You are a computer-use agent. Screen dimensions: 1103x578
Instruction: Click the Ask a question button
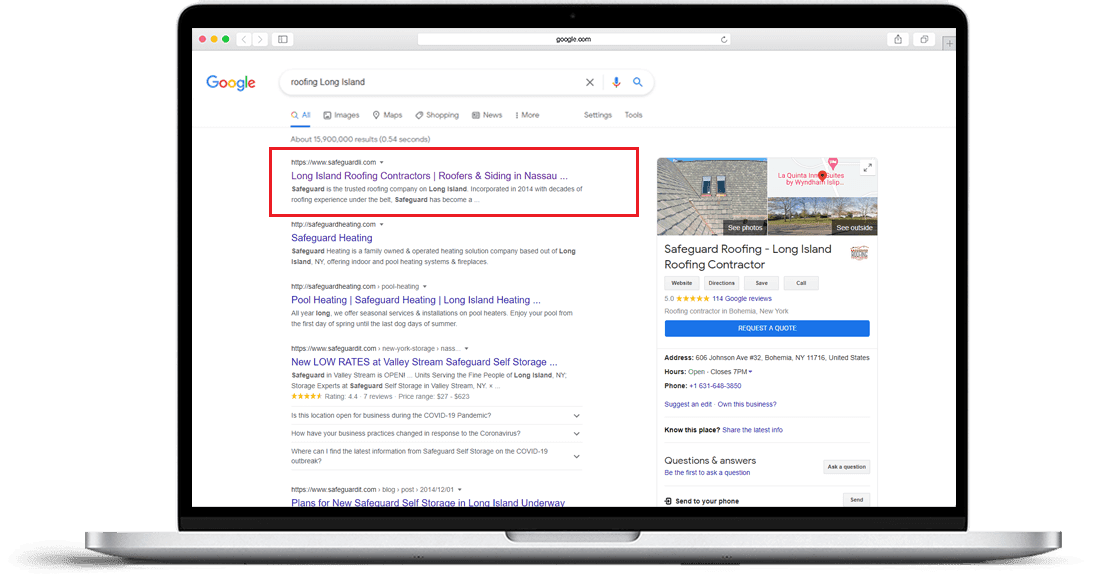846,467
